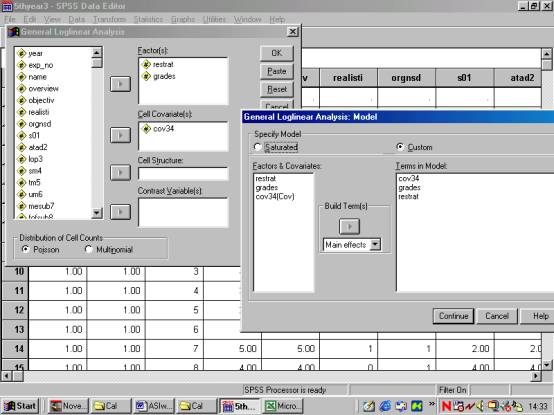Click the Start button on the taskbar
The image size is (554, 415).
pos(20,406)
